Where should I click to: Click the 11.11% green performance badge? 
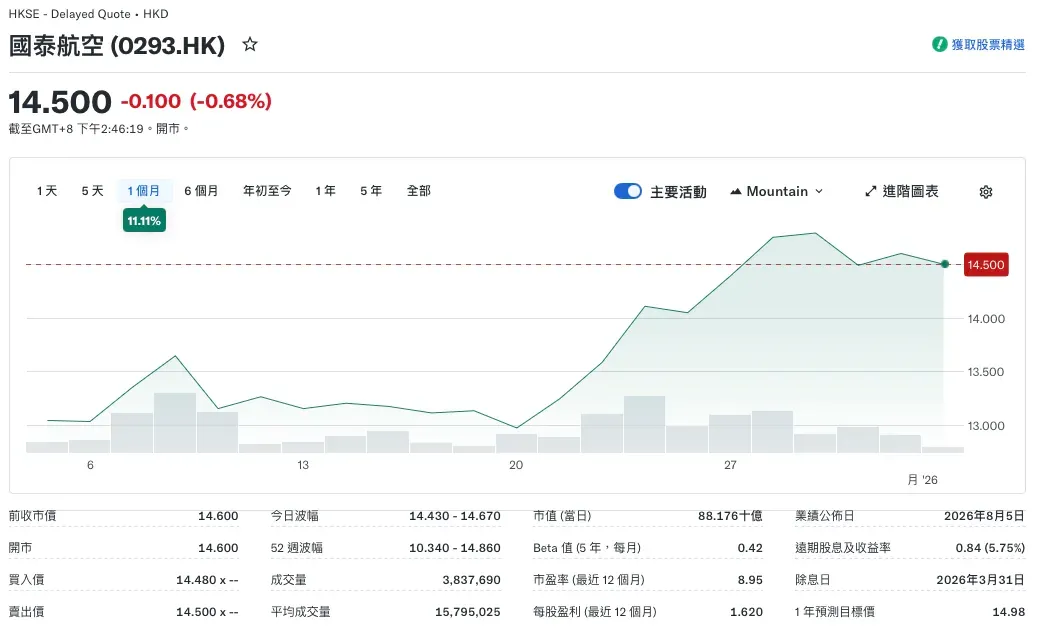point(144,220)
